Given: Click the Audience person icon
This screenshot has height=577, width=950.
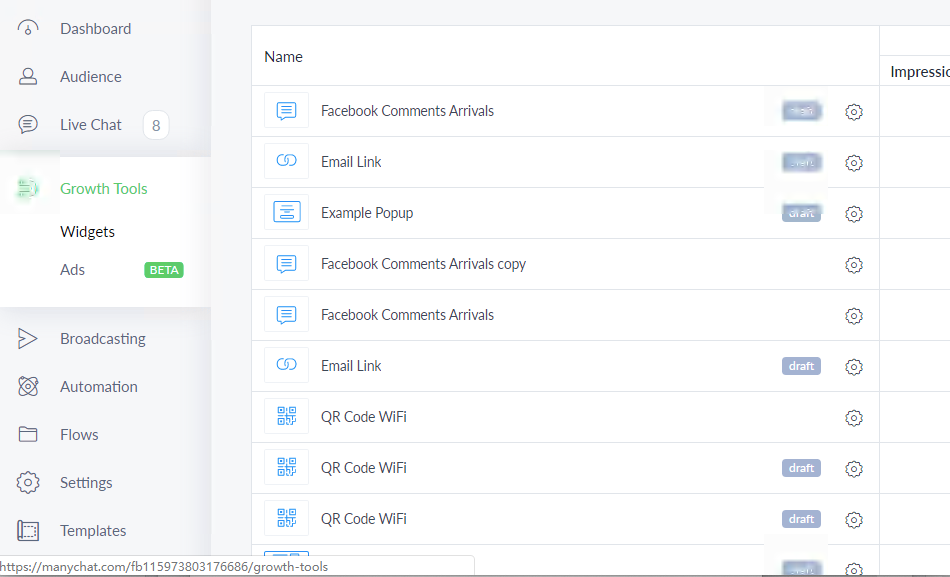Looking at the screenshot, I should (x=28, y=77).
